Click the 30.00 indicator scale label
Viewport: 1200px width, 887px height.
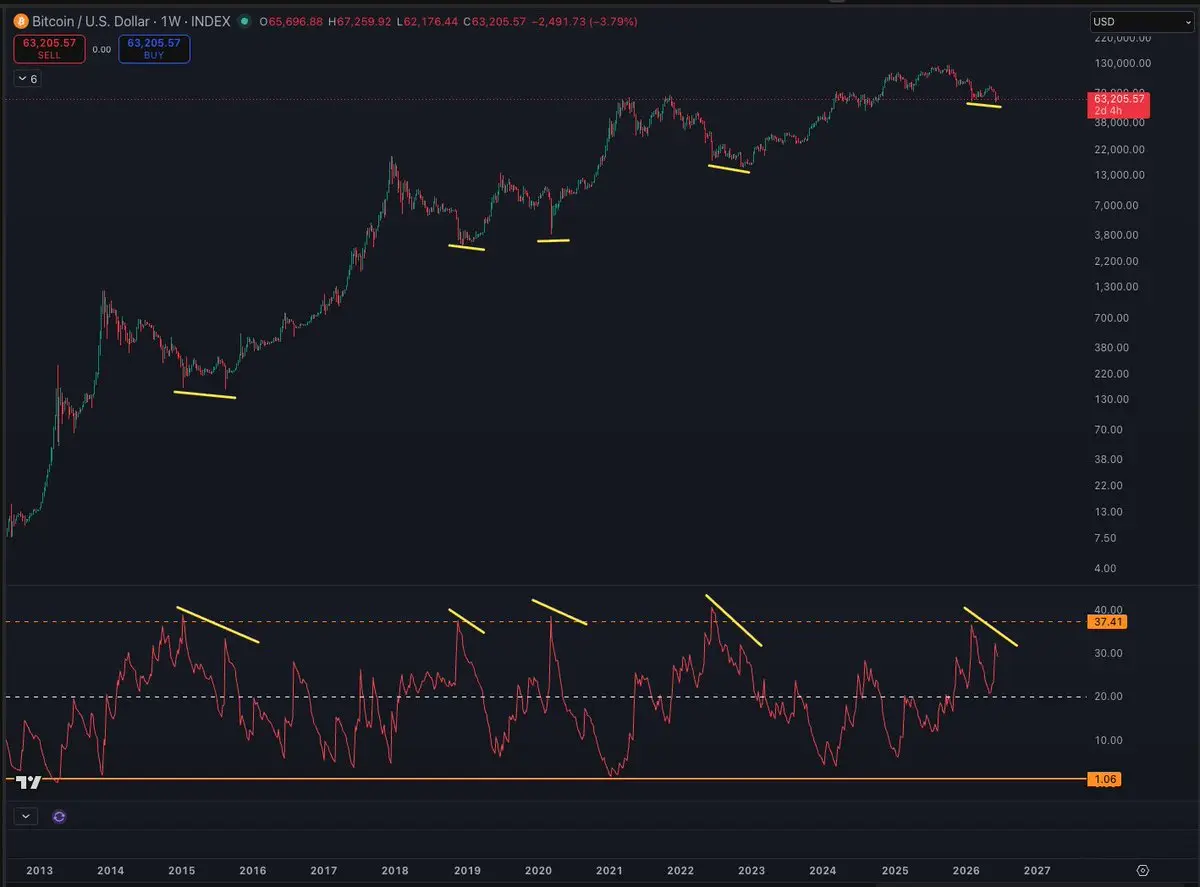point(1109,653)
